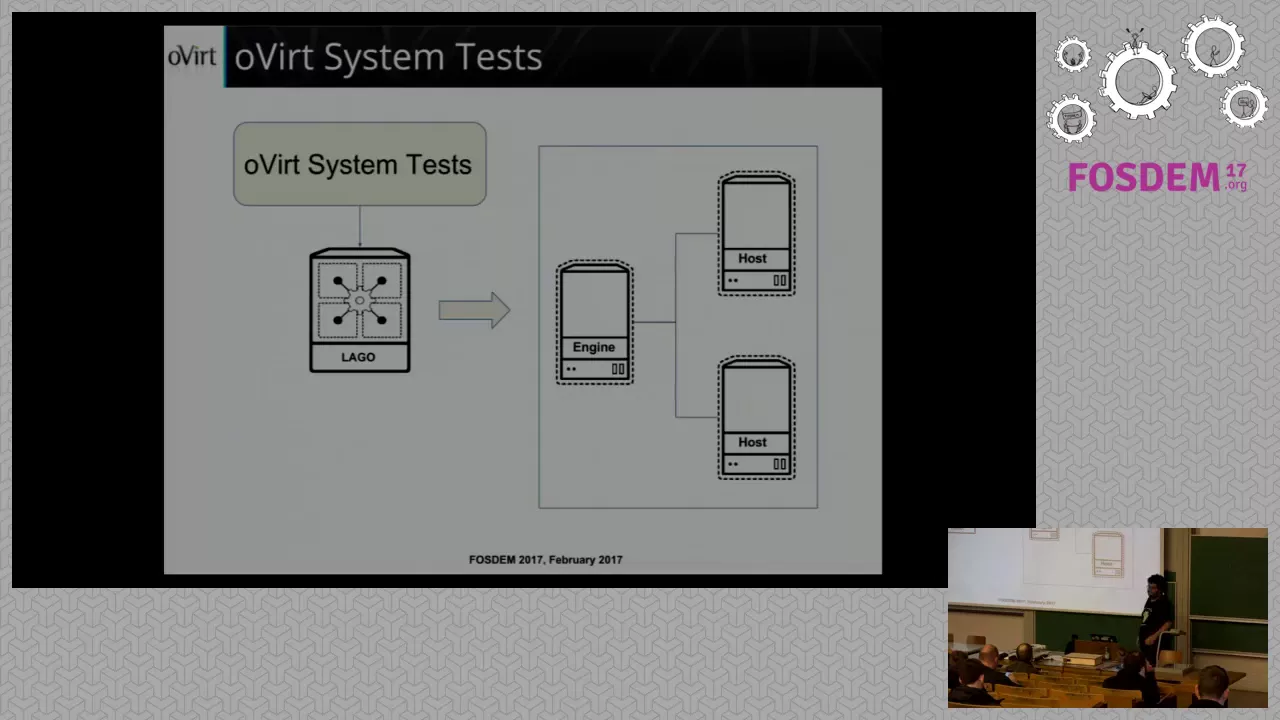Click the LAGO label
Image resolution: width=1280 pixels, height=720 pixels.
[x=358, y=357]
